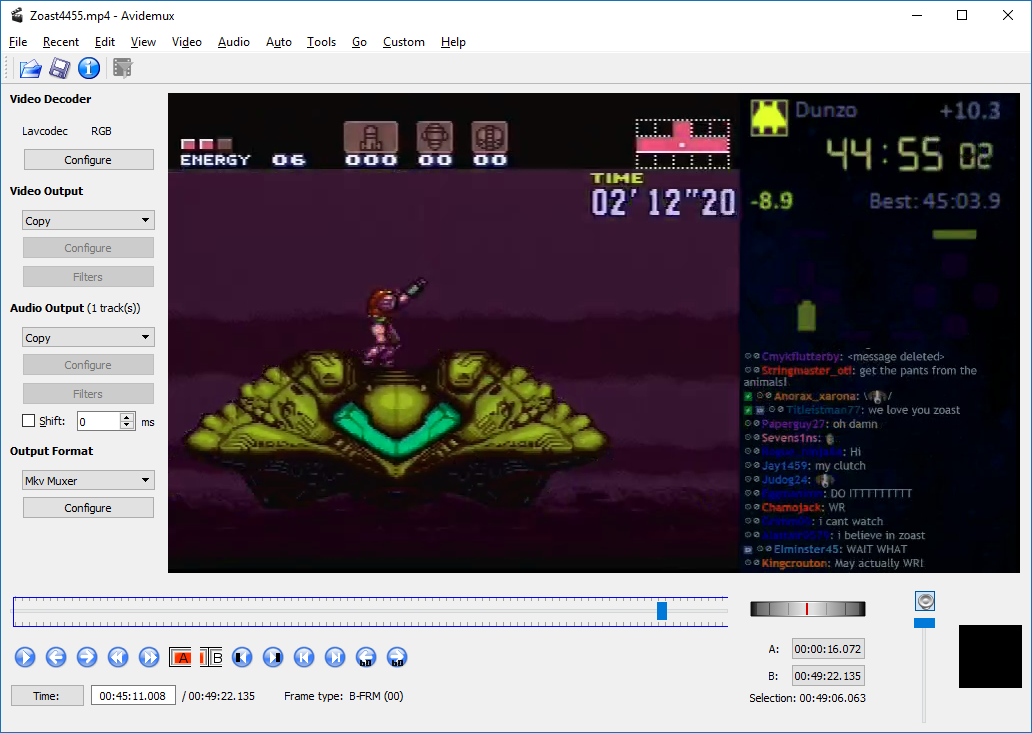Open the Tools menu
Screen dimensions: 1032x733
tap(321, 41)
